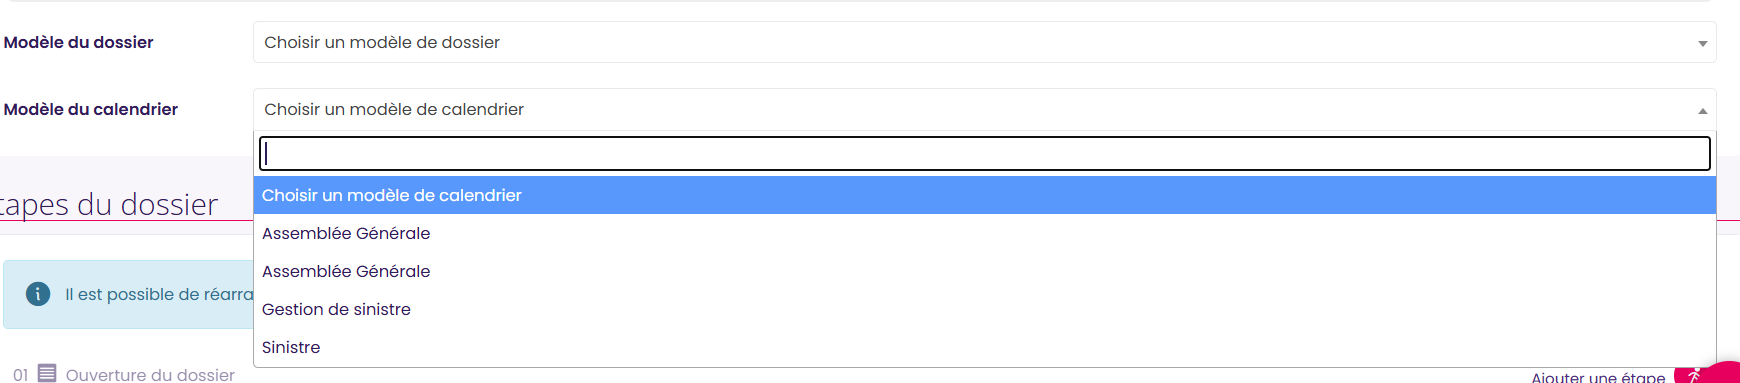Click the blue info icon in the notice
This screenshot has height=383, width=1740.
(x=38, y=294)
